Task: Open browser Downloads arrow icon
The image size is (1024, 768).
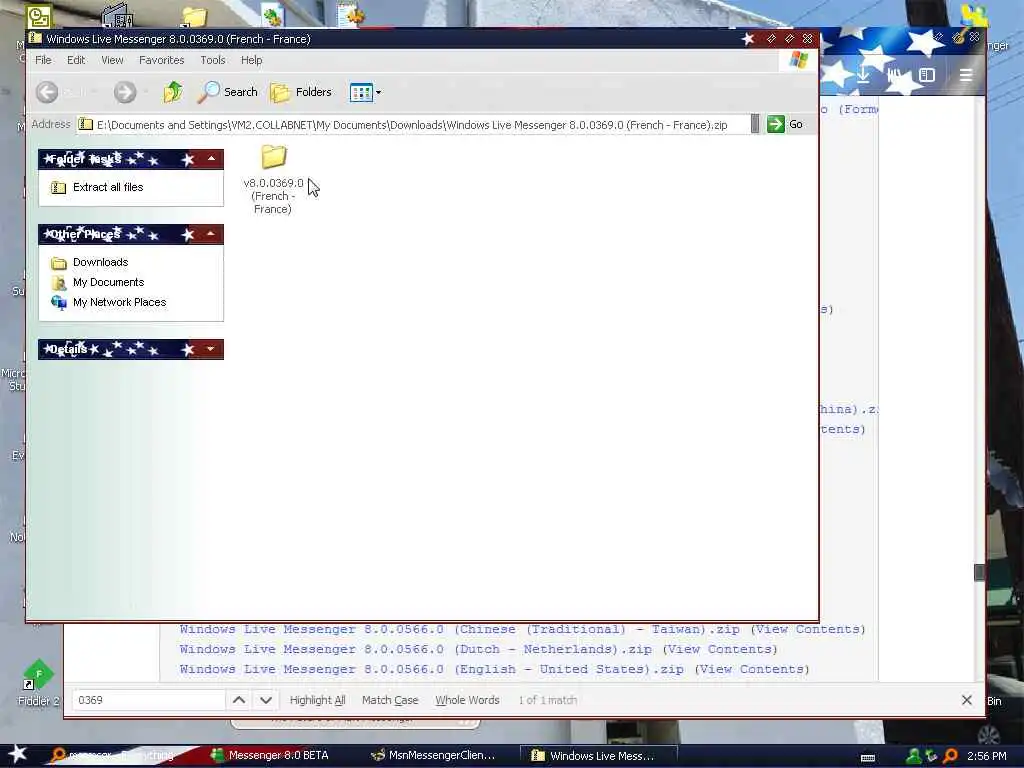Action: pyautogui.click(x=863, y=75)
